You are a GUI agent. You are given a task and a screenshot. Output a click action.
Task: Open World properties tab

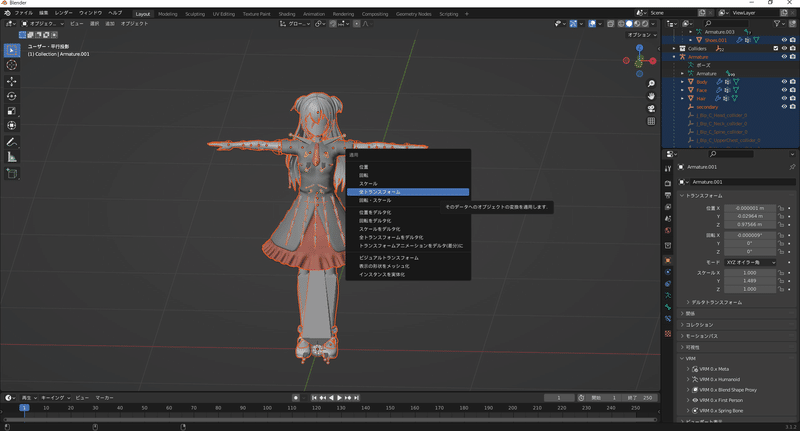[x=668, y=230]
